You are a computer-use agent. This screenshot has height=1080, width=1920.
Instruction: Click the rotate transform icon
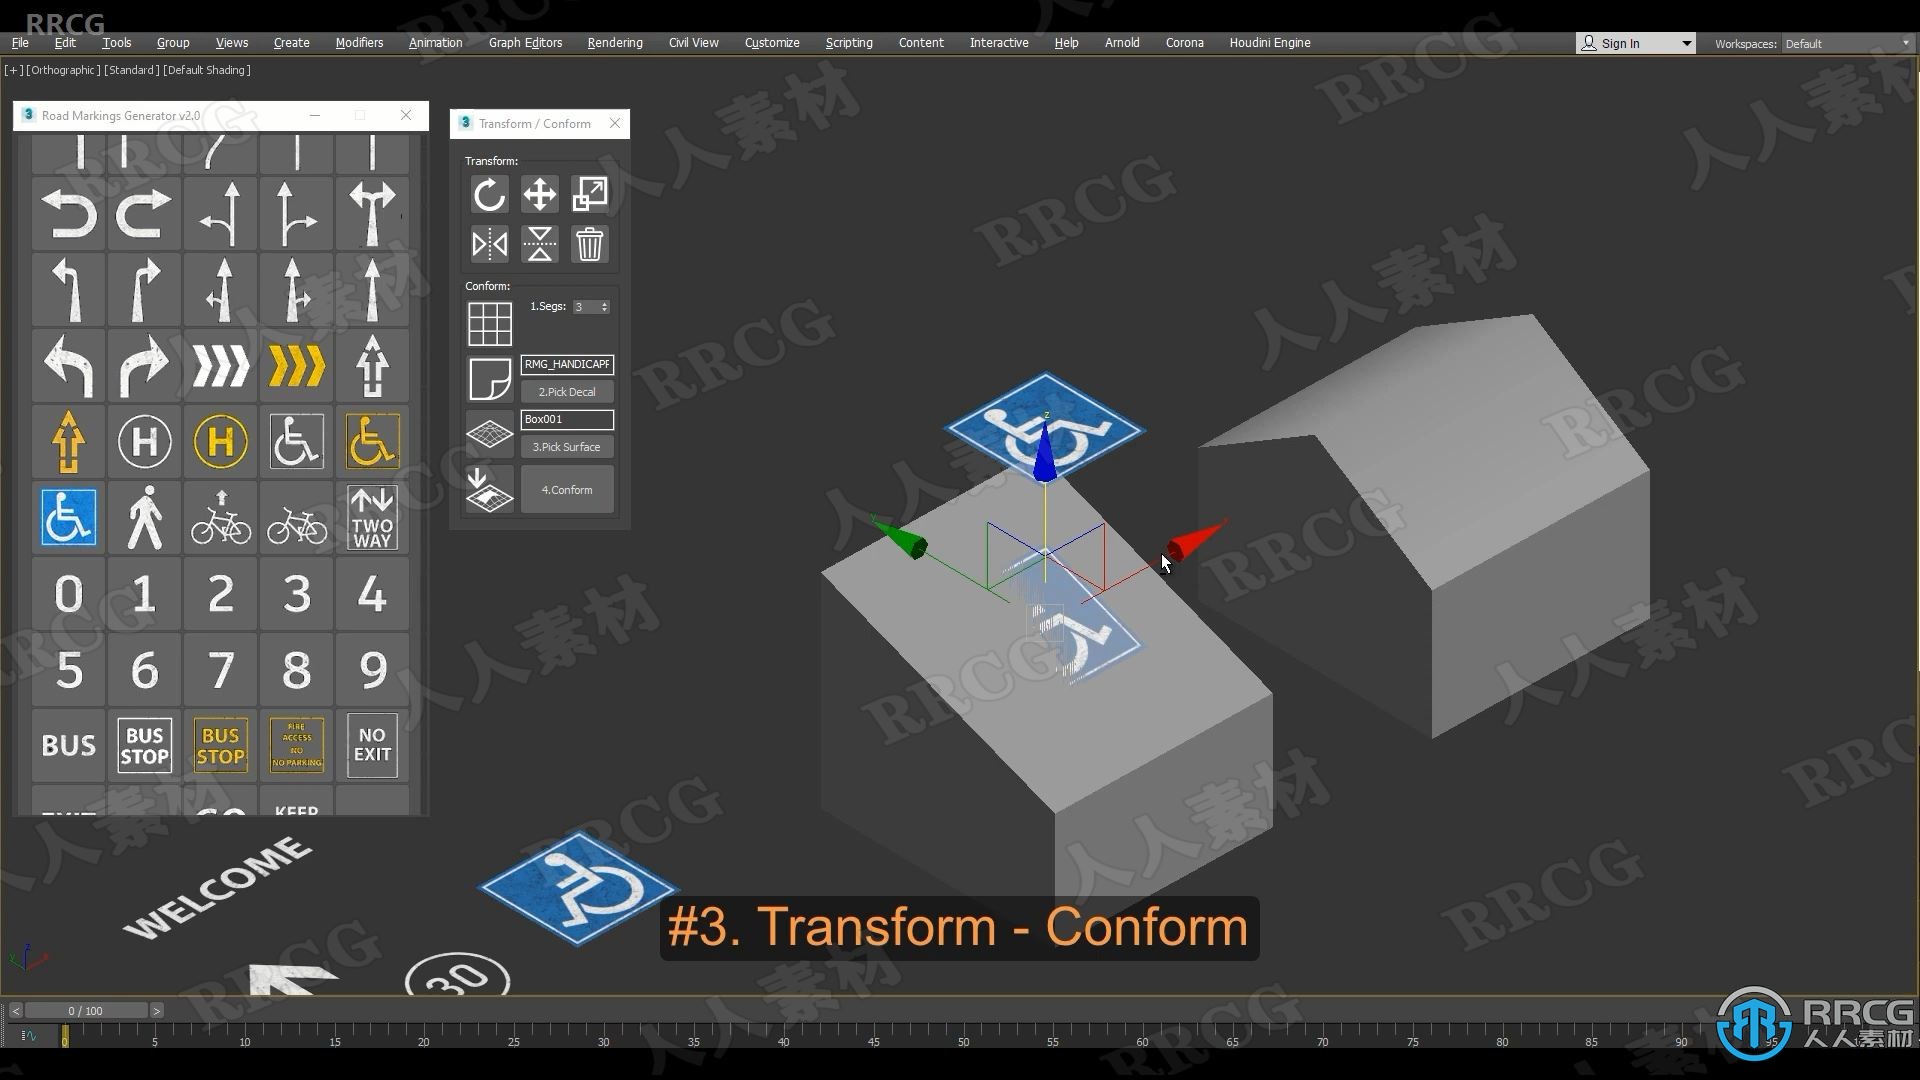pyautogui.click(x=489, y=195)
